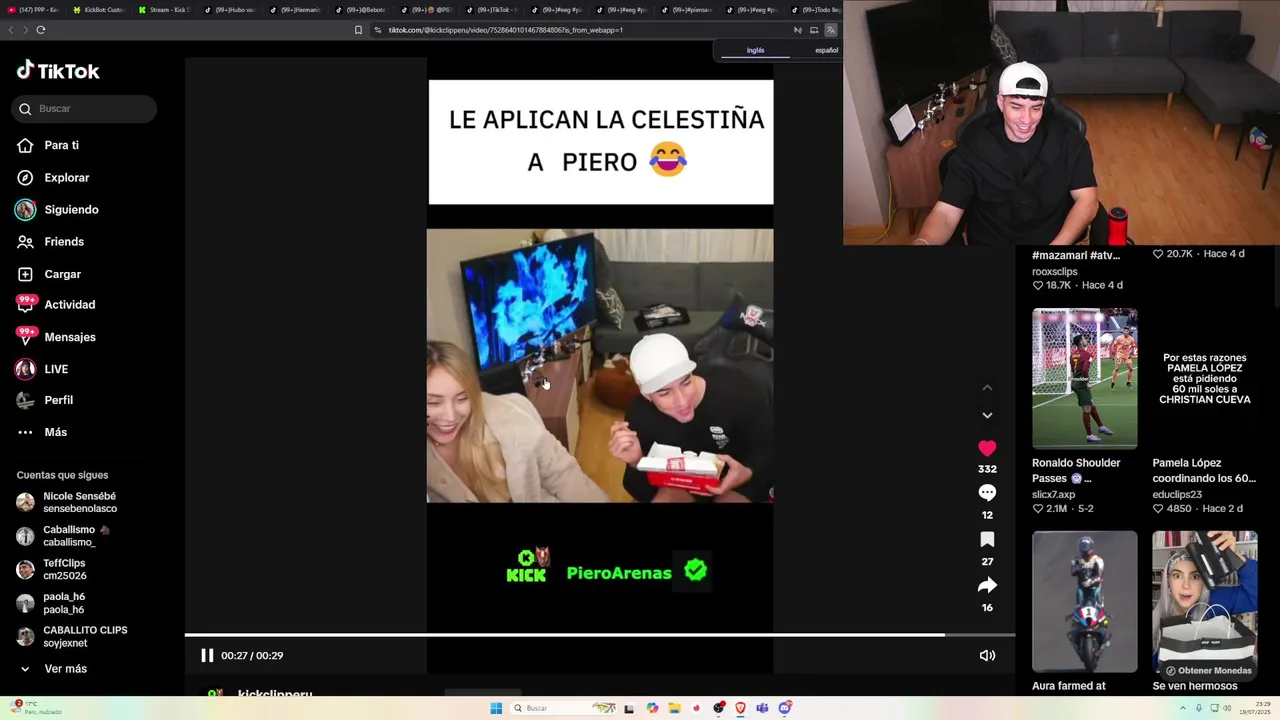This screenshot has width=1280, height=720.
Task: Click the kickclipperu author name
Action: 275,693
